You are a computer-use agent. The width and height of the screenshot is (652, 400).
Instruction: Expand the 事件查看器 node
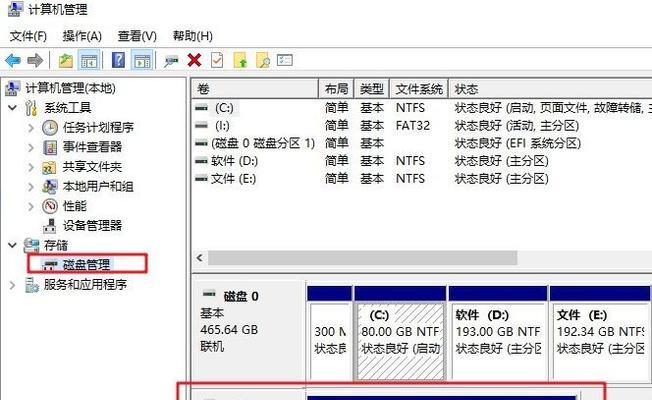pos(31,147)
